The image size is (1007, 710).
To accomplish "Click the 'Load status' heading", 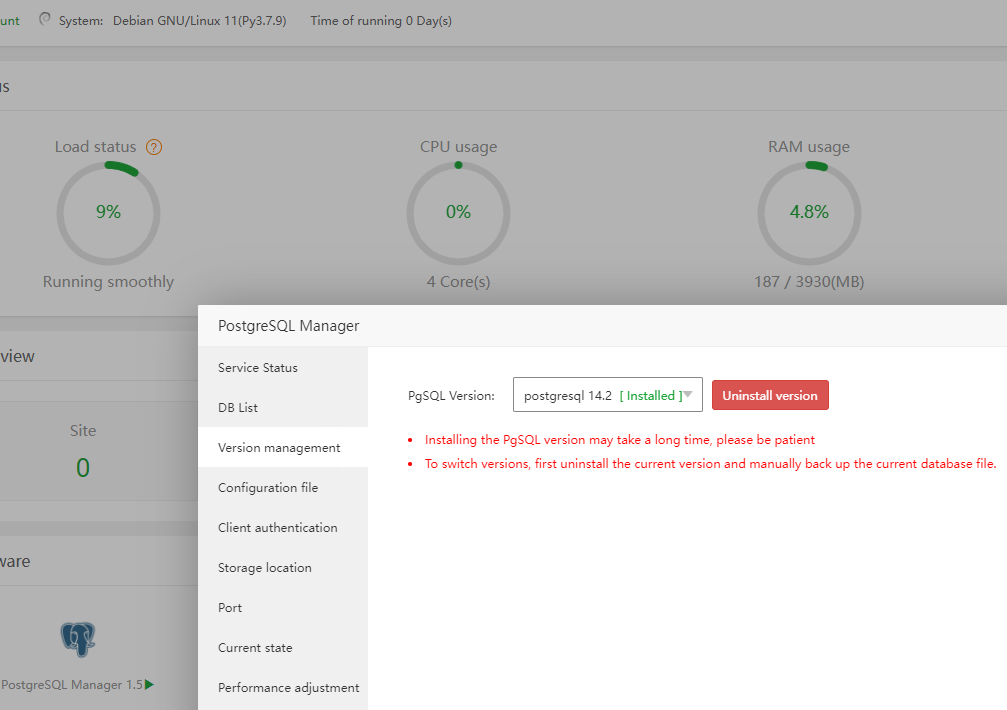I will pyautogui.click(x=96, y=146).
